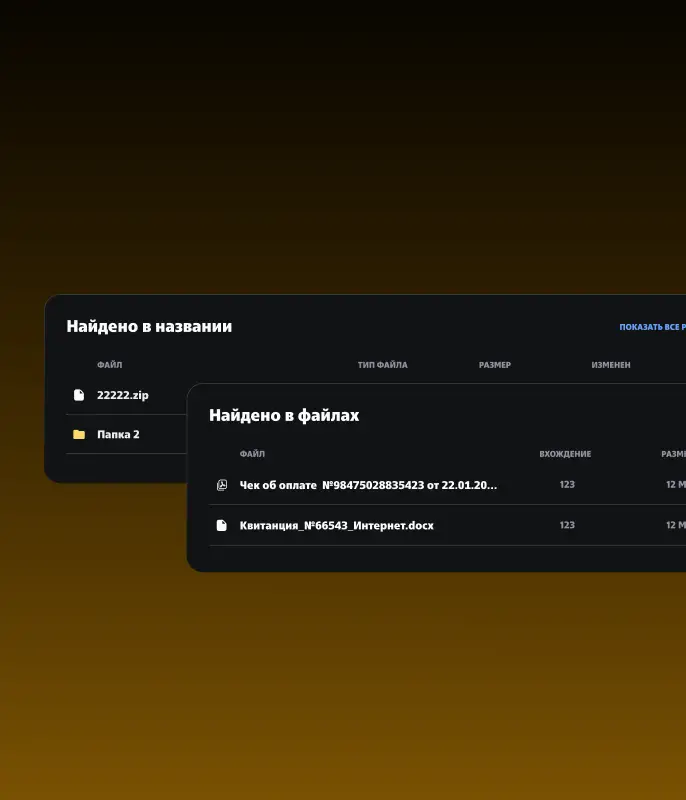The height and width of the screenshot is (800, 686).
Task: Open Чек об оплате №98475028835423 file
Action: [x=368, y=485]
